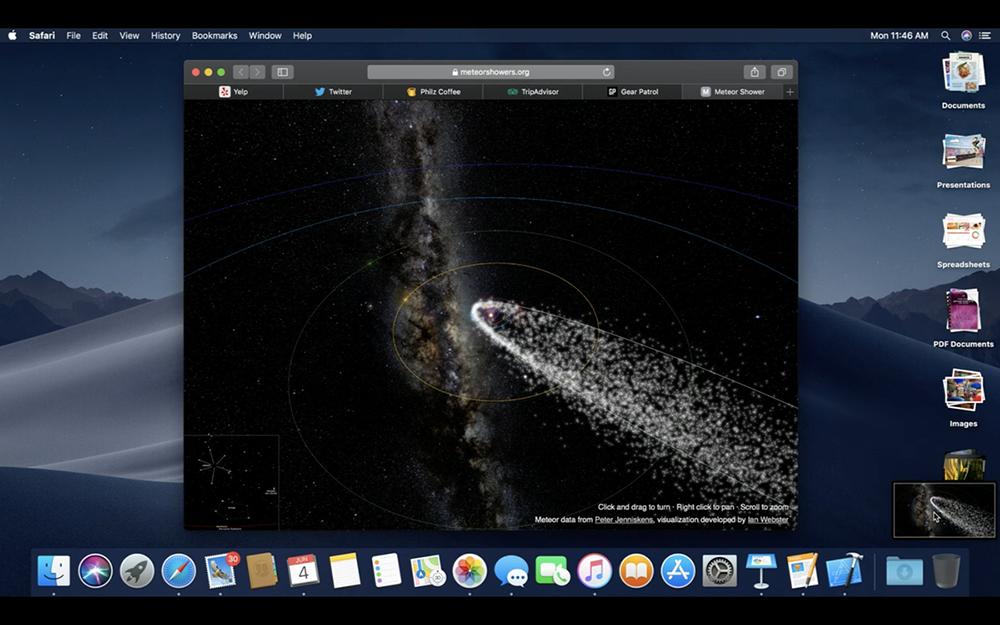Open the History menu
Viewport: 1000px width, 625px height.
click(x=165, y=35)
